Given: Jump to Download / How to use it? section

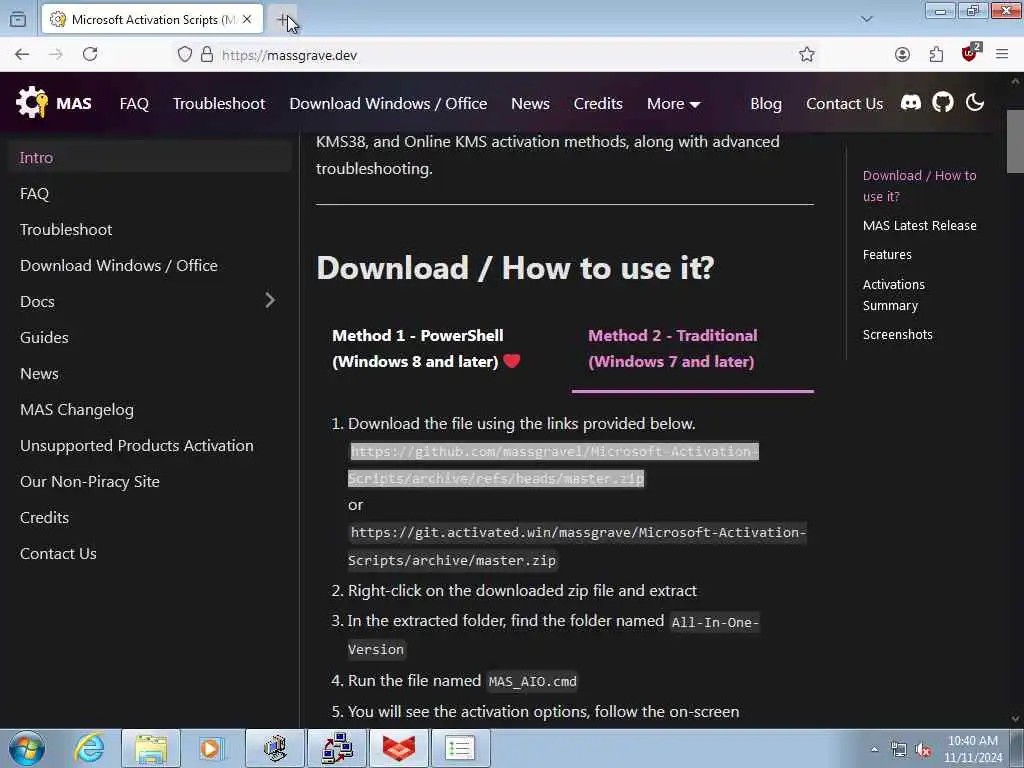Looking at the screenshot, I should tap(919, 185).
